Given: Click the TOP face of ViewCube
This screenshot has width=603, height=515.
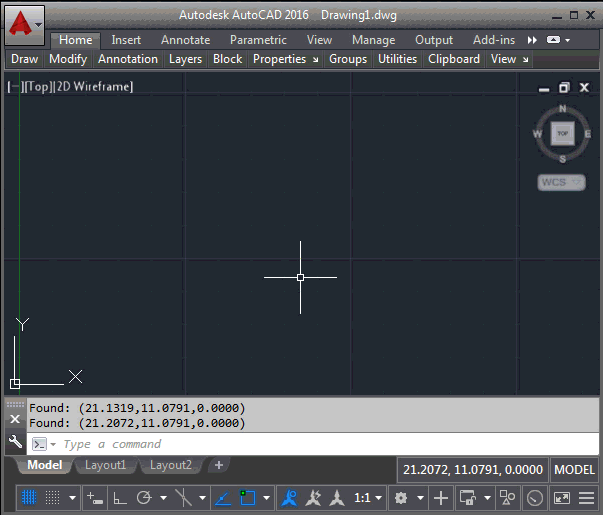Looking at the screenshot, I should pyautogui.click(x=563, y=133).
